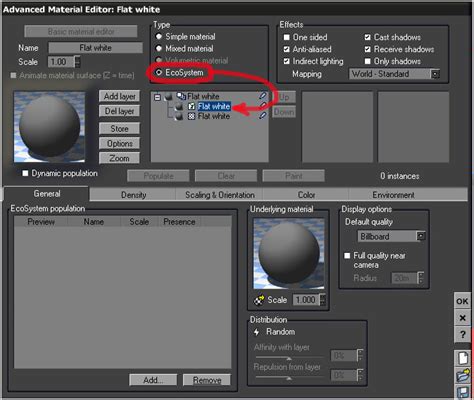This screenshot has height=400, width=474.
Task: Click the Repulsion from layer slider
Action: point(289,377)
